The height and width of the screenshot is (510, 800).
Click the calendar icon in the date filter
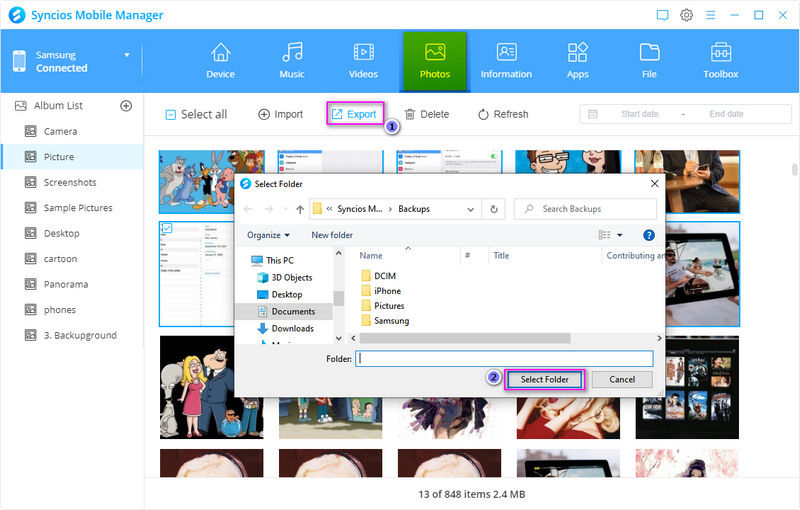(592, 114)
